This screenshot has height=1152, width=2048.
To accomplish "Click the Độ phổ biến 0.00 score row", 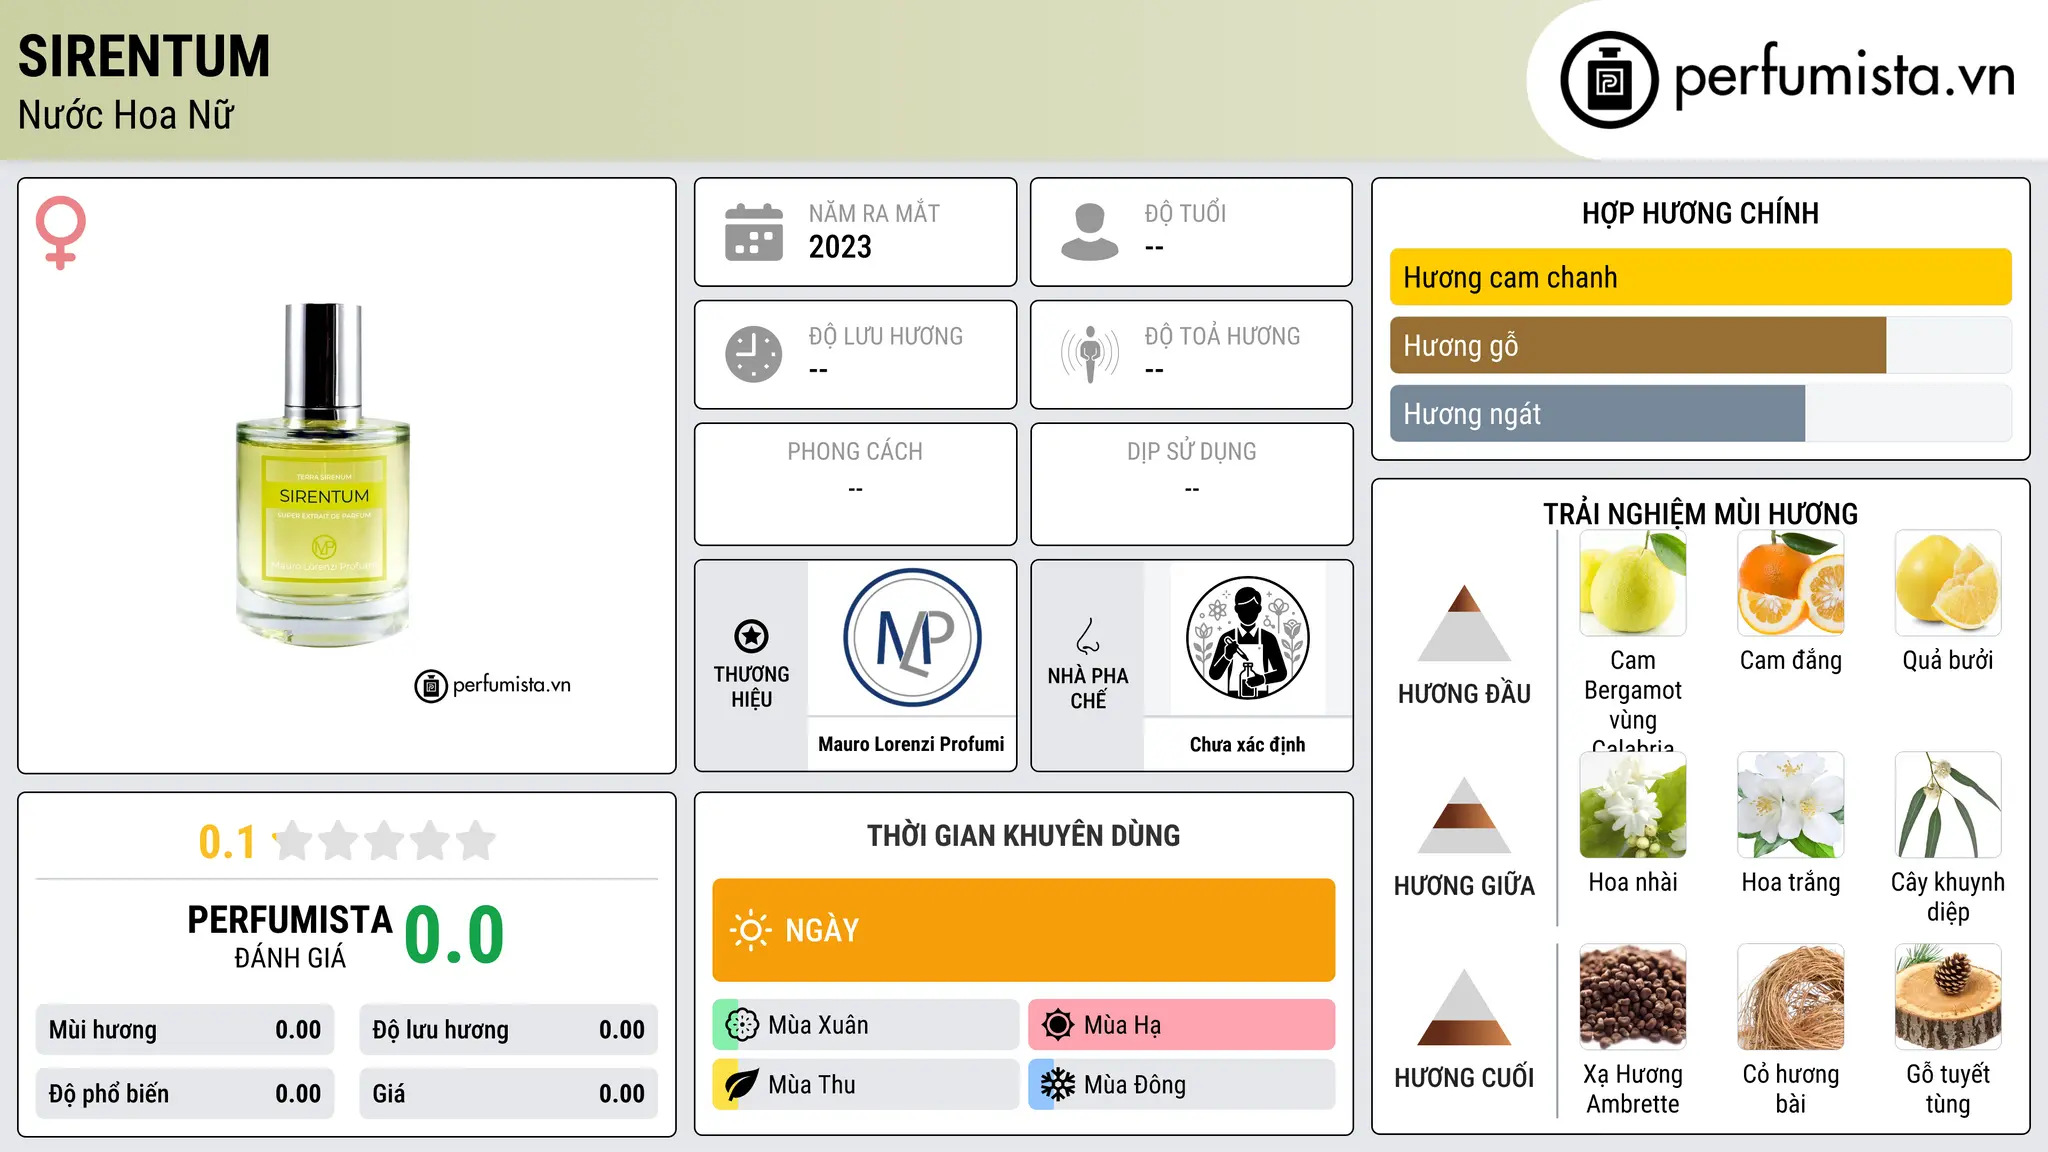I will (185, 1094).
